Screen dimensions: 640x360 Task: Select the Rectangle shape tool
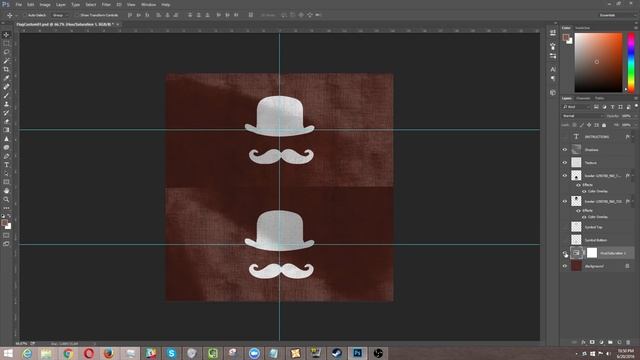(x=6, y=182)
